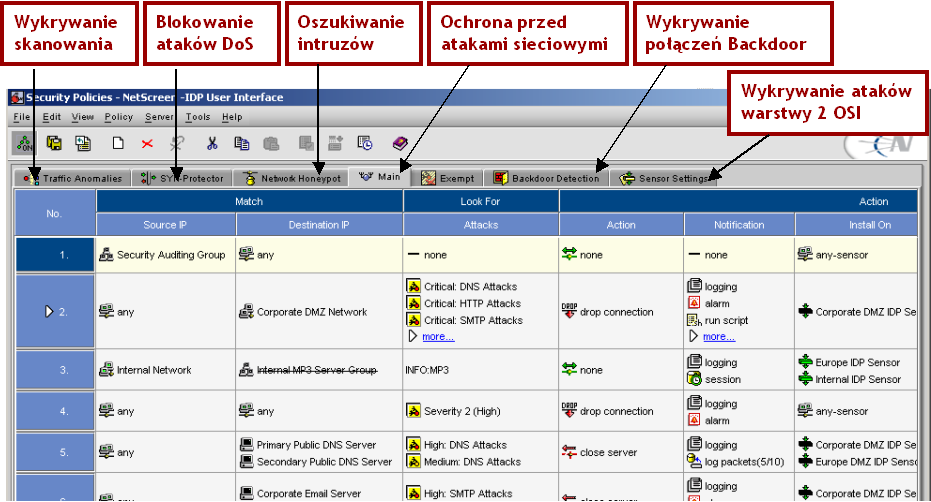Follow the more... link under Notification
Image resolution: width=931 pixels, height=502 pixels.
719,337
